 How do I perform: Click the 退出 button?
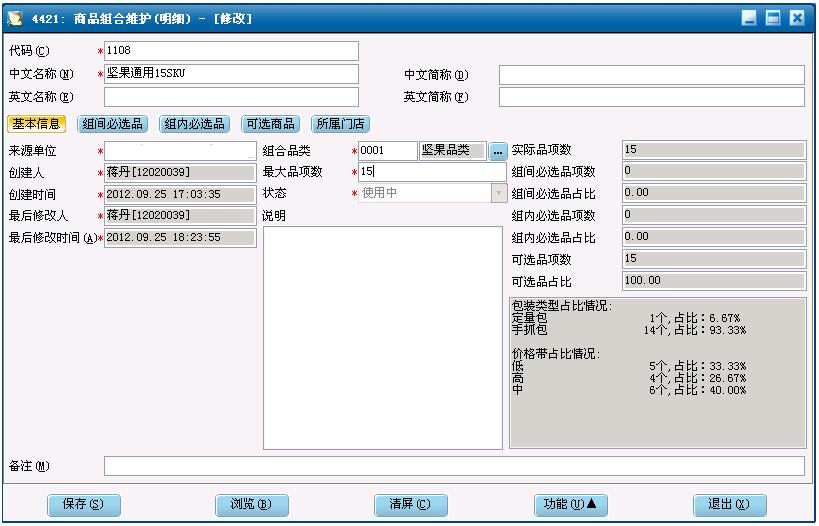(x=729, y=505)
